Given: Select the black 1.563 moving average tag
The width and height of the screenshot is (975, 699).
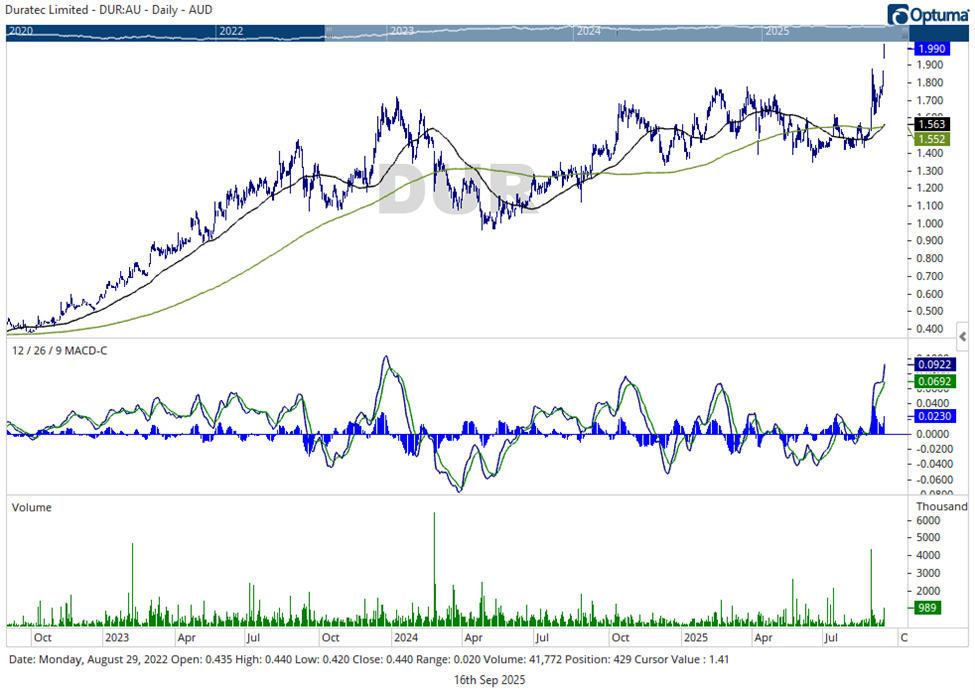Looking at the screenshot, I should tap(929, 124).
